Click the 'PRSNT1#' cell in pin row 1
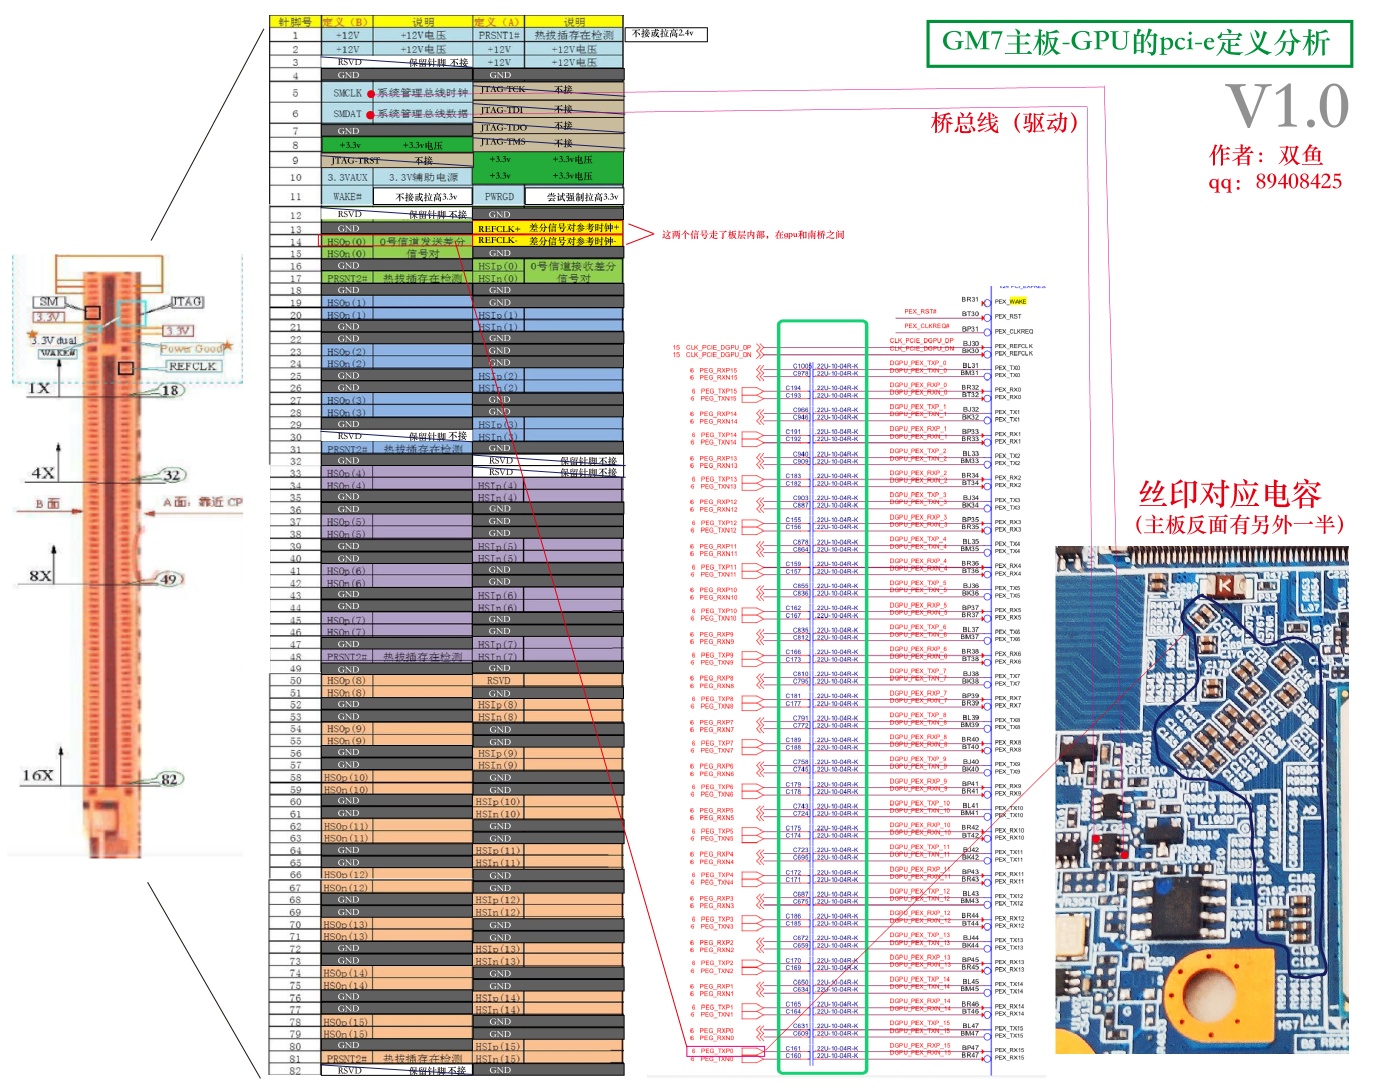Image resolution: width=1375 pixels, height=1090 pixels. tap(498, 35)
